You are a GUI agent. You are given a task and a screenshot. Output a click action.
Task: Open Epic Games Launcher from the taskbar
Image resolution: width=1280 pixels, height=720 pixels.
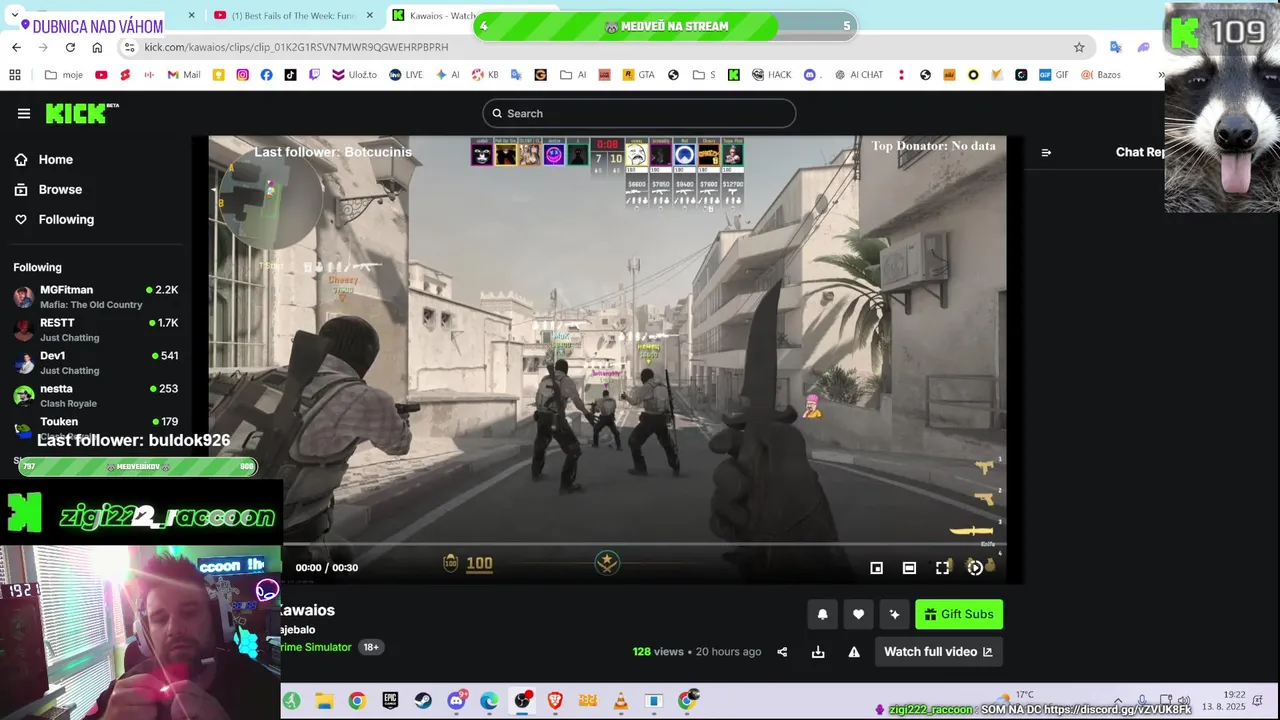[x=390, y=701]
